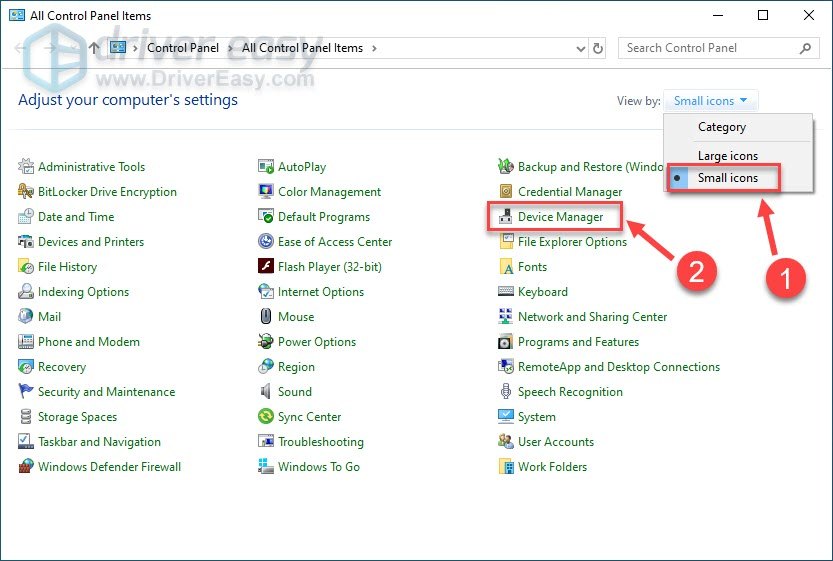Click Control Panel in the breadcrumb path
This screenshot has height=561, width=833.
183,48
